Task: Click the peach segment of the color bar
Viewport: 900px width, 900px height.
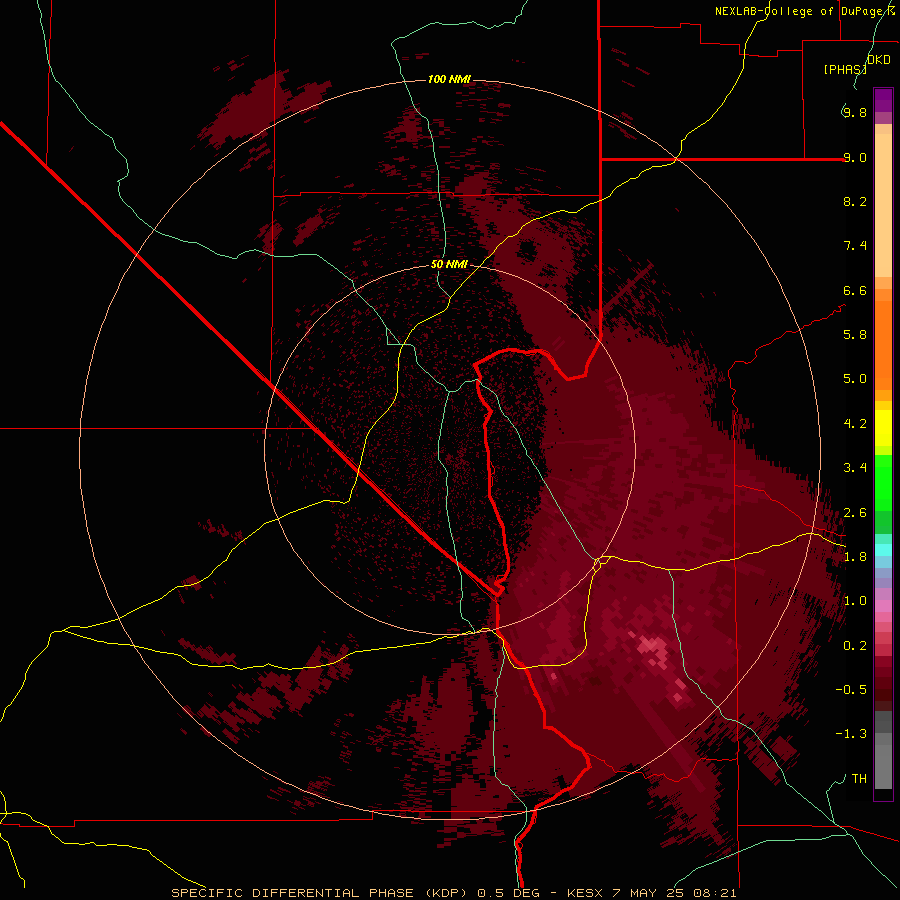Action: tap(883, 205)
